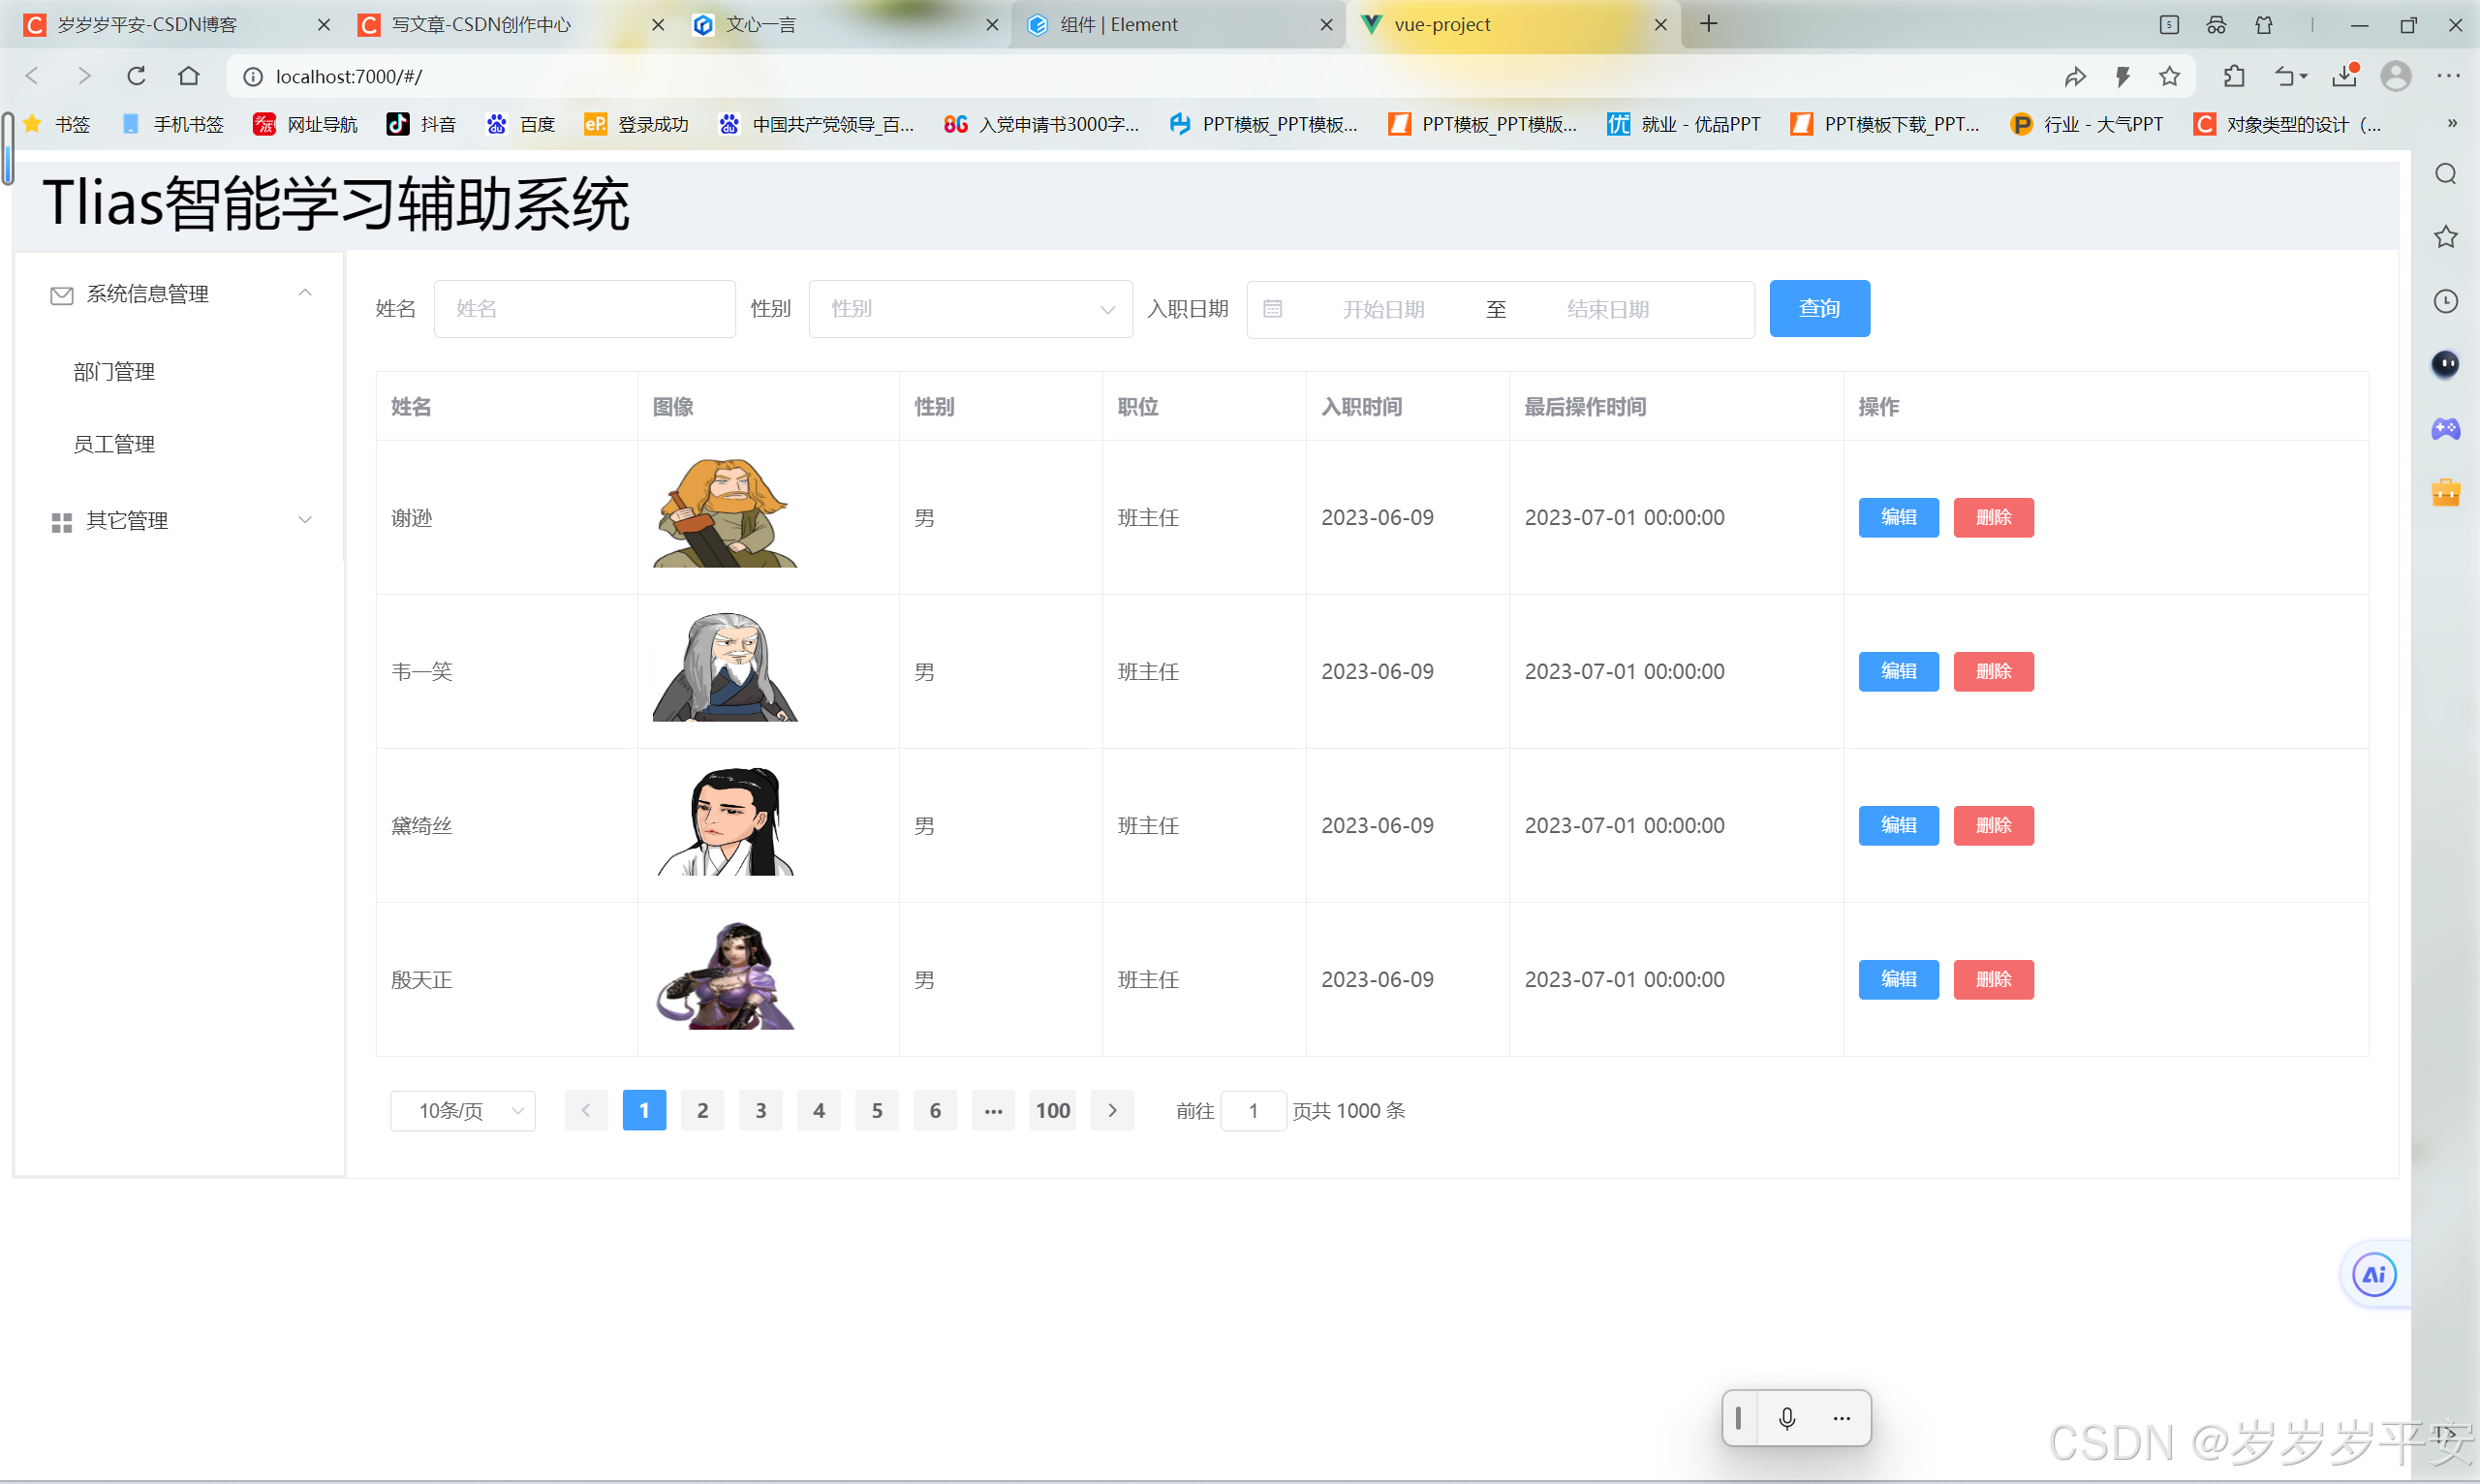
Task: Open the floating Ai assistant button
Action: (2374, 1274)
